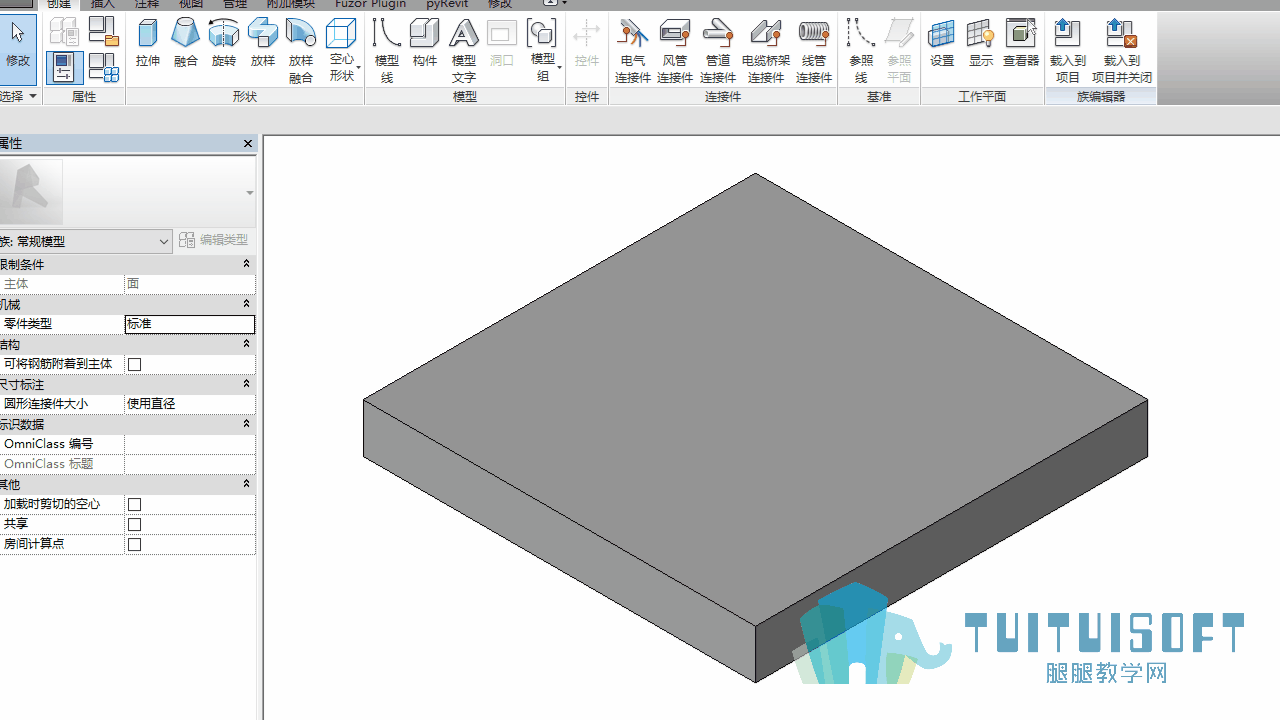Click 载入到项目 load into project
This screenshot has height=720, width=1280.
[1068, 50]
